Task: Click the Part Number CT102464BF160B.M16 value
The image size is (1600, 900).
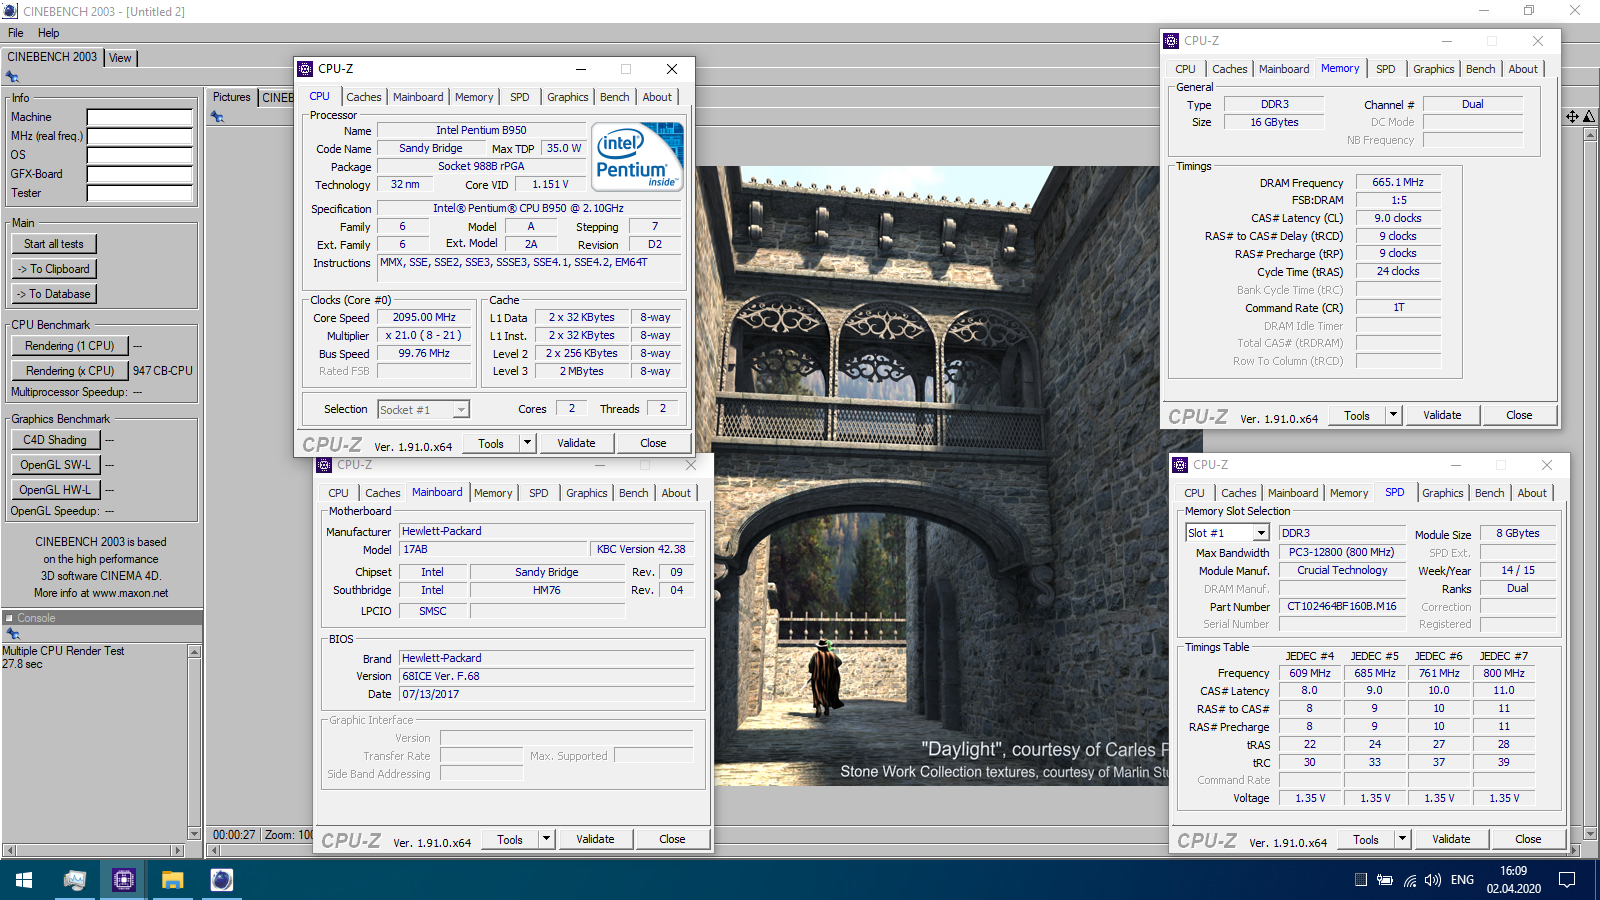Action: click(x=1342, y=606)
